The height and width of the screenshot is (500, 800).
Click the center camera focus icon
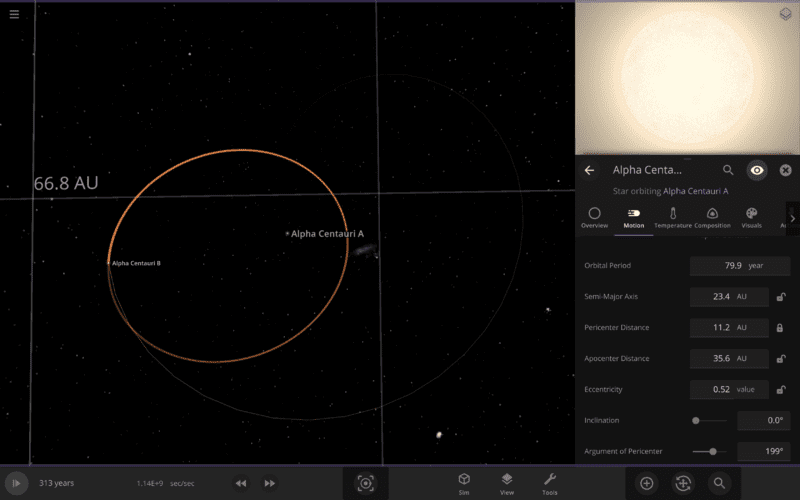366,483
